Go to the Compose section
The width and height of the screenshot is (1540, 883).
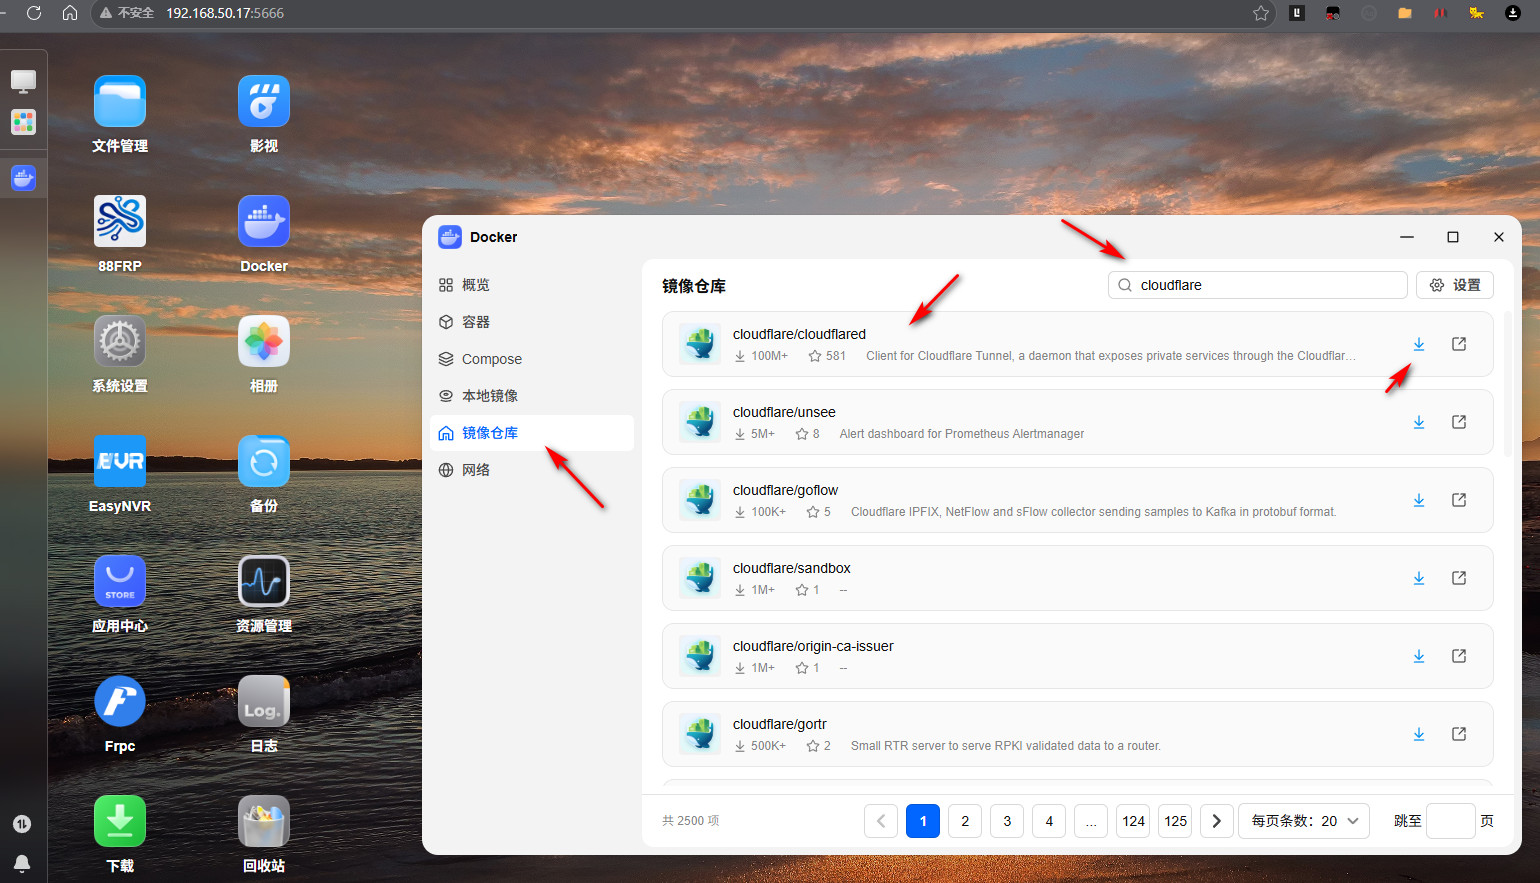point(532,359)
